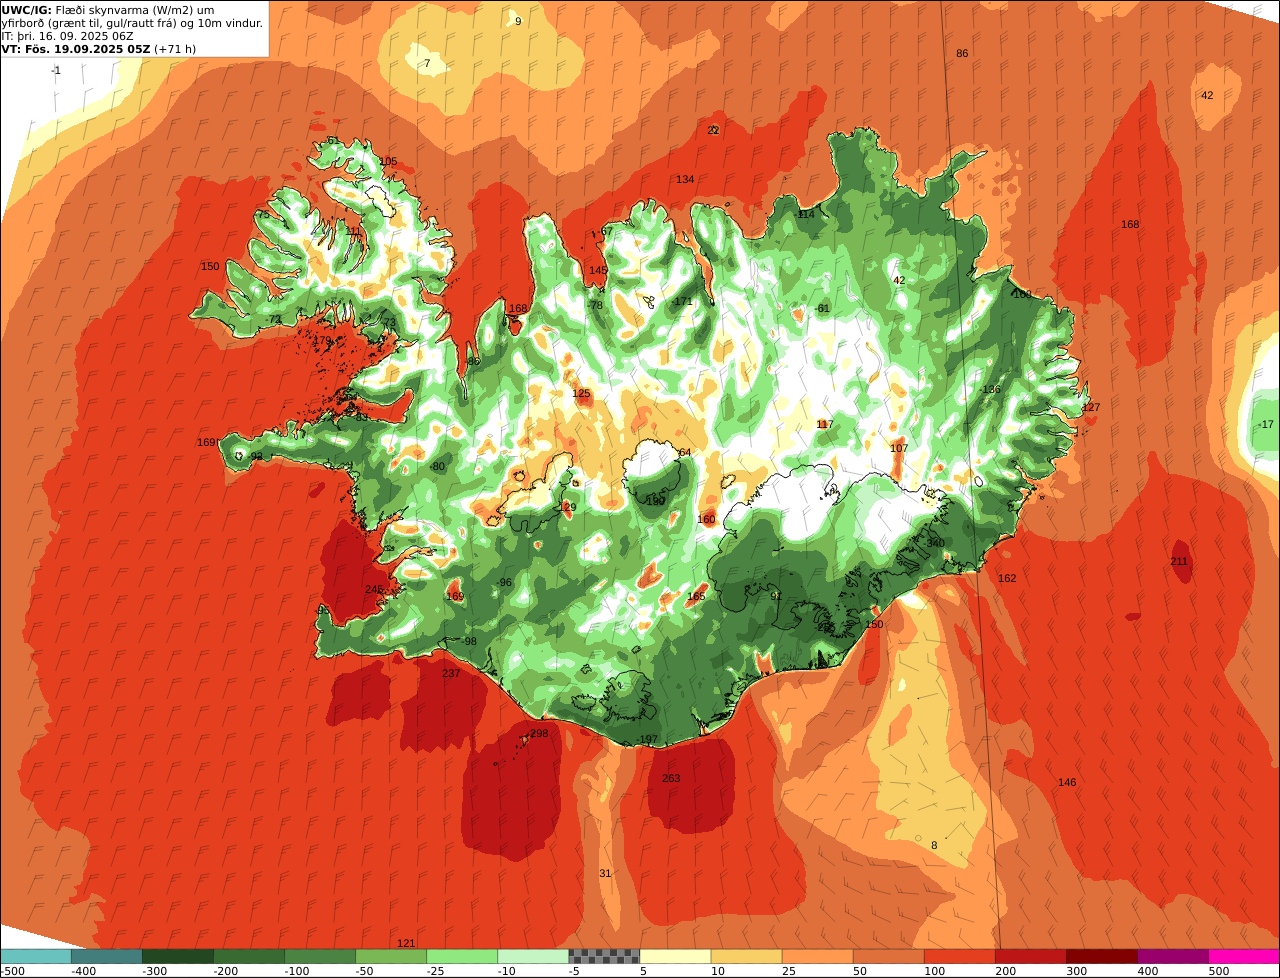
Task: Click the value 171 in north Iceland
Action: (x=683, y=302)
